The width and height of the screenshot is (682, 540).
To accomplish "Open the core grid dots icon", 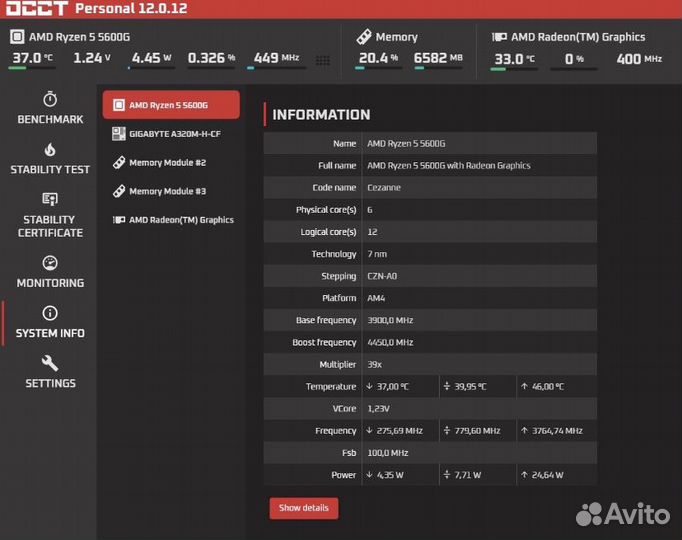I will click(322, 60).
